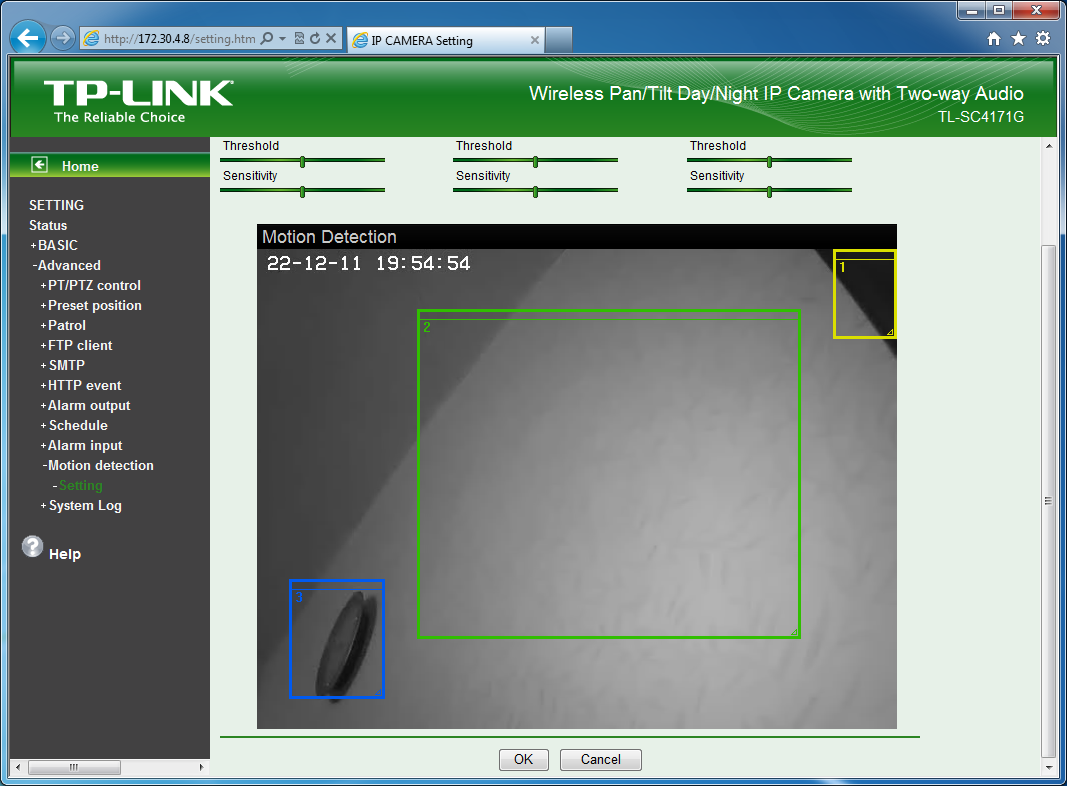The image size is (1067, 786).
Task: Select blue detection zone 3 title bar
Action: [x=337, y=585]
